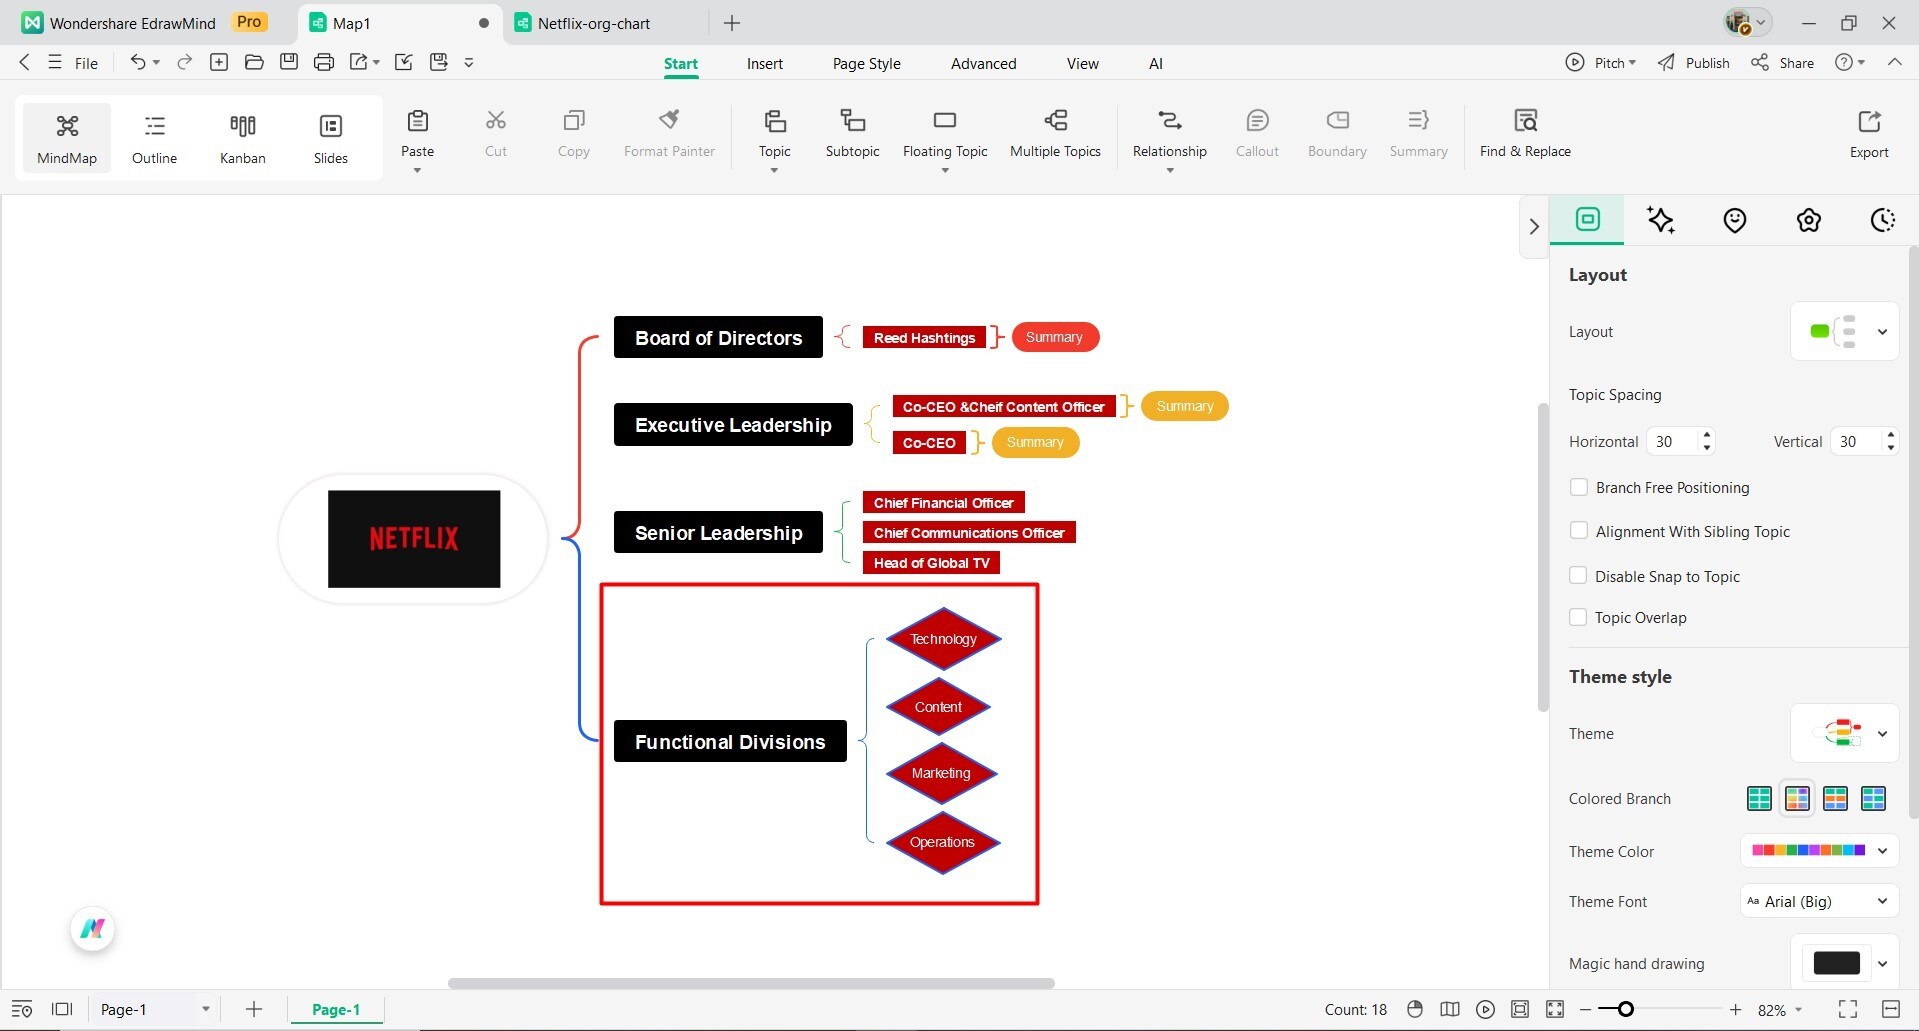Screen dimensions: 1919x1031
Task: Insert Multiple Topics
Action: (x=1055, y=134)
